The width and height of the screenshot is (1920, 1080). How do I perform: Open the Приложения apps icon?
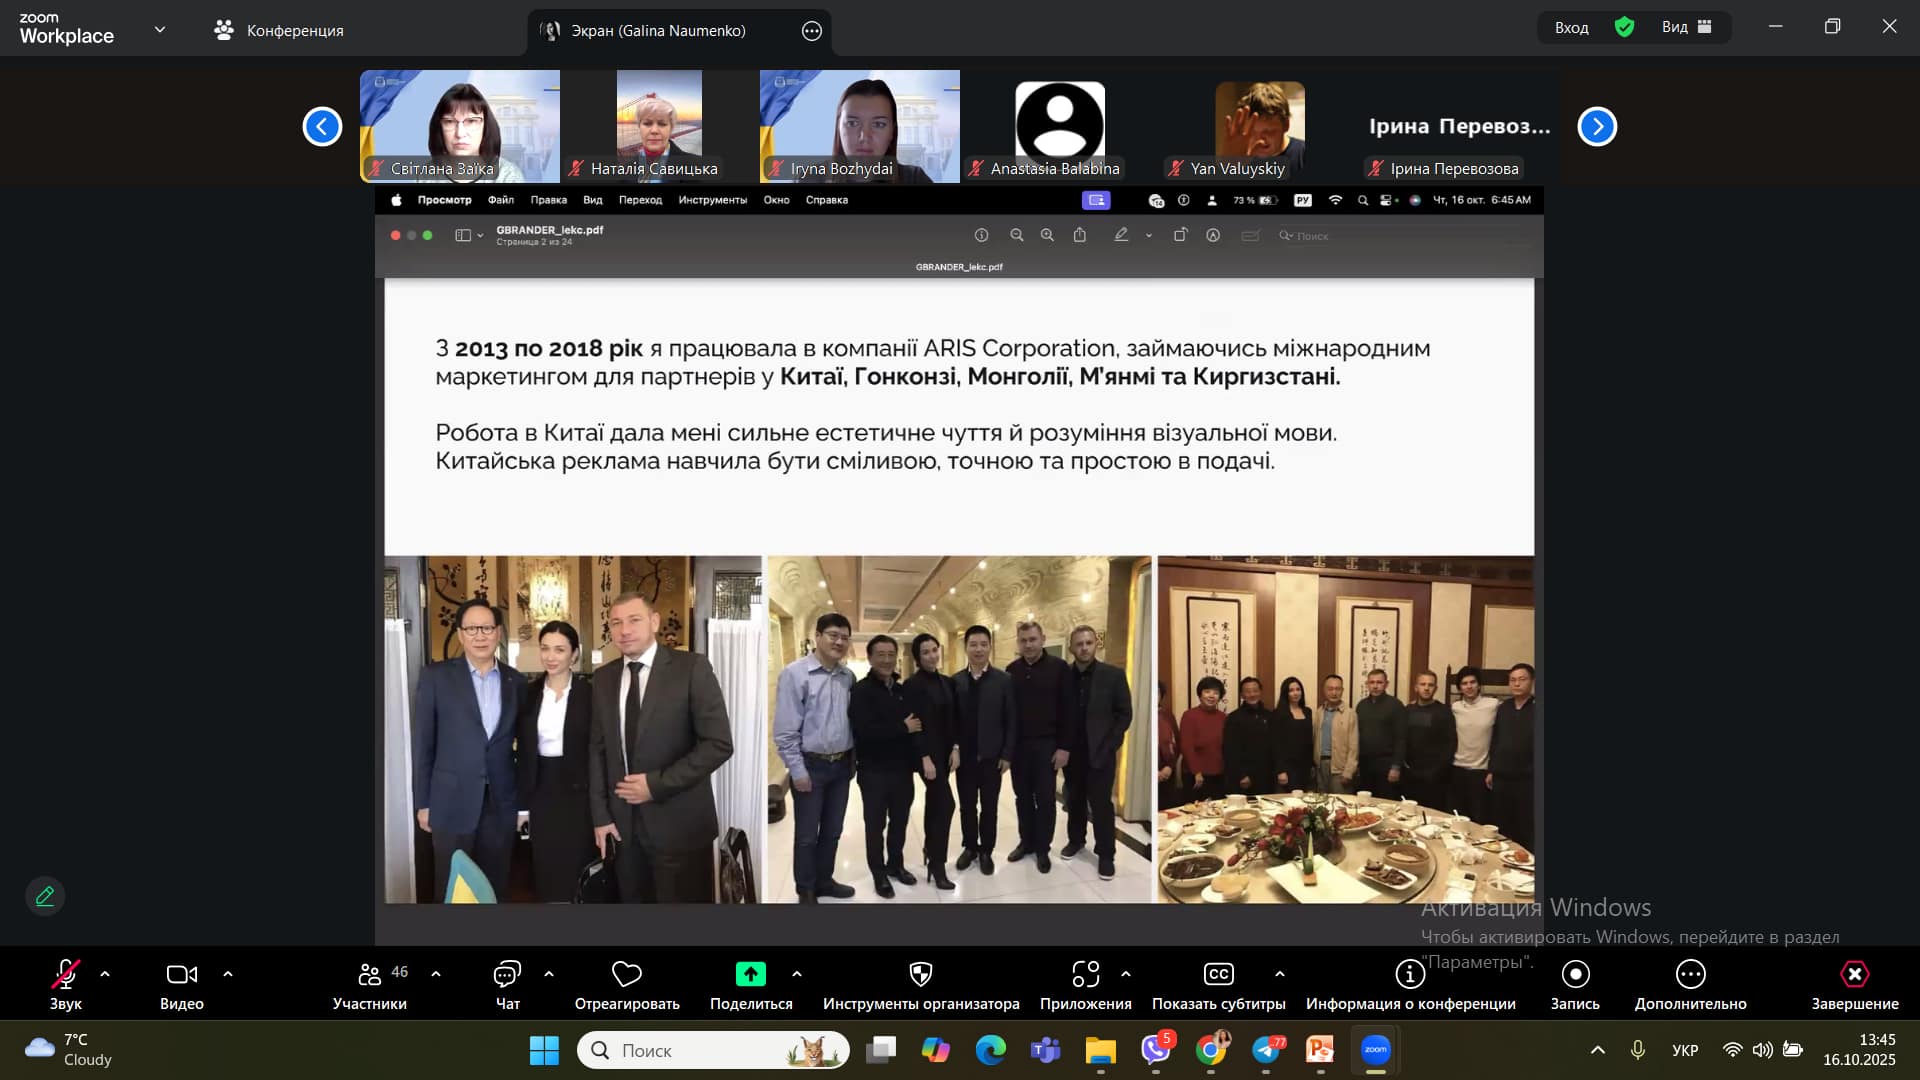[x=1085, y=975]
